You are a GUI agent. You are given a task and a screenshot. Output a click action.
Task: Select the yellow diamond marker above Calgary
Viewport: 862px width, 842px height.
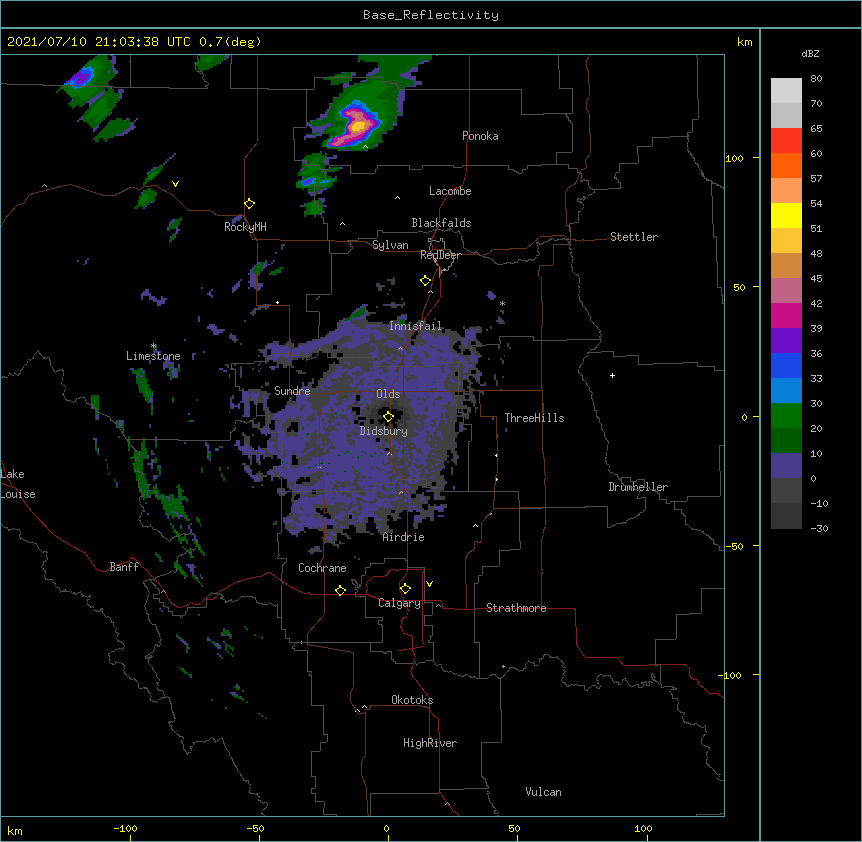(406, 589)
